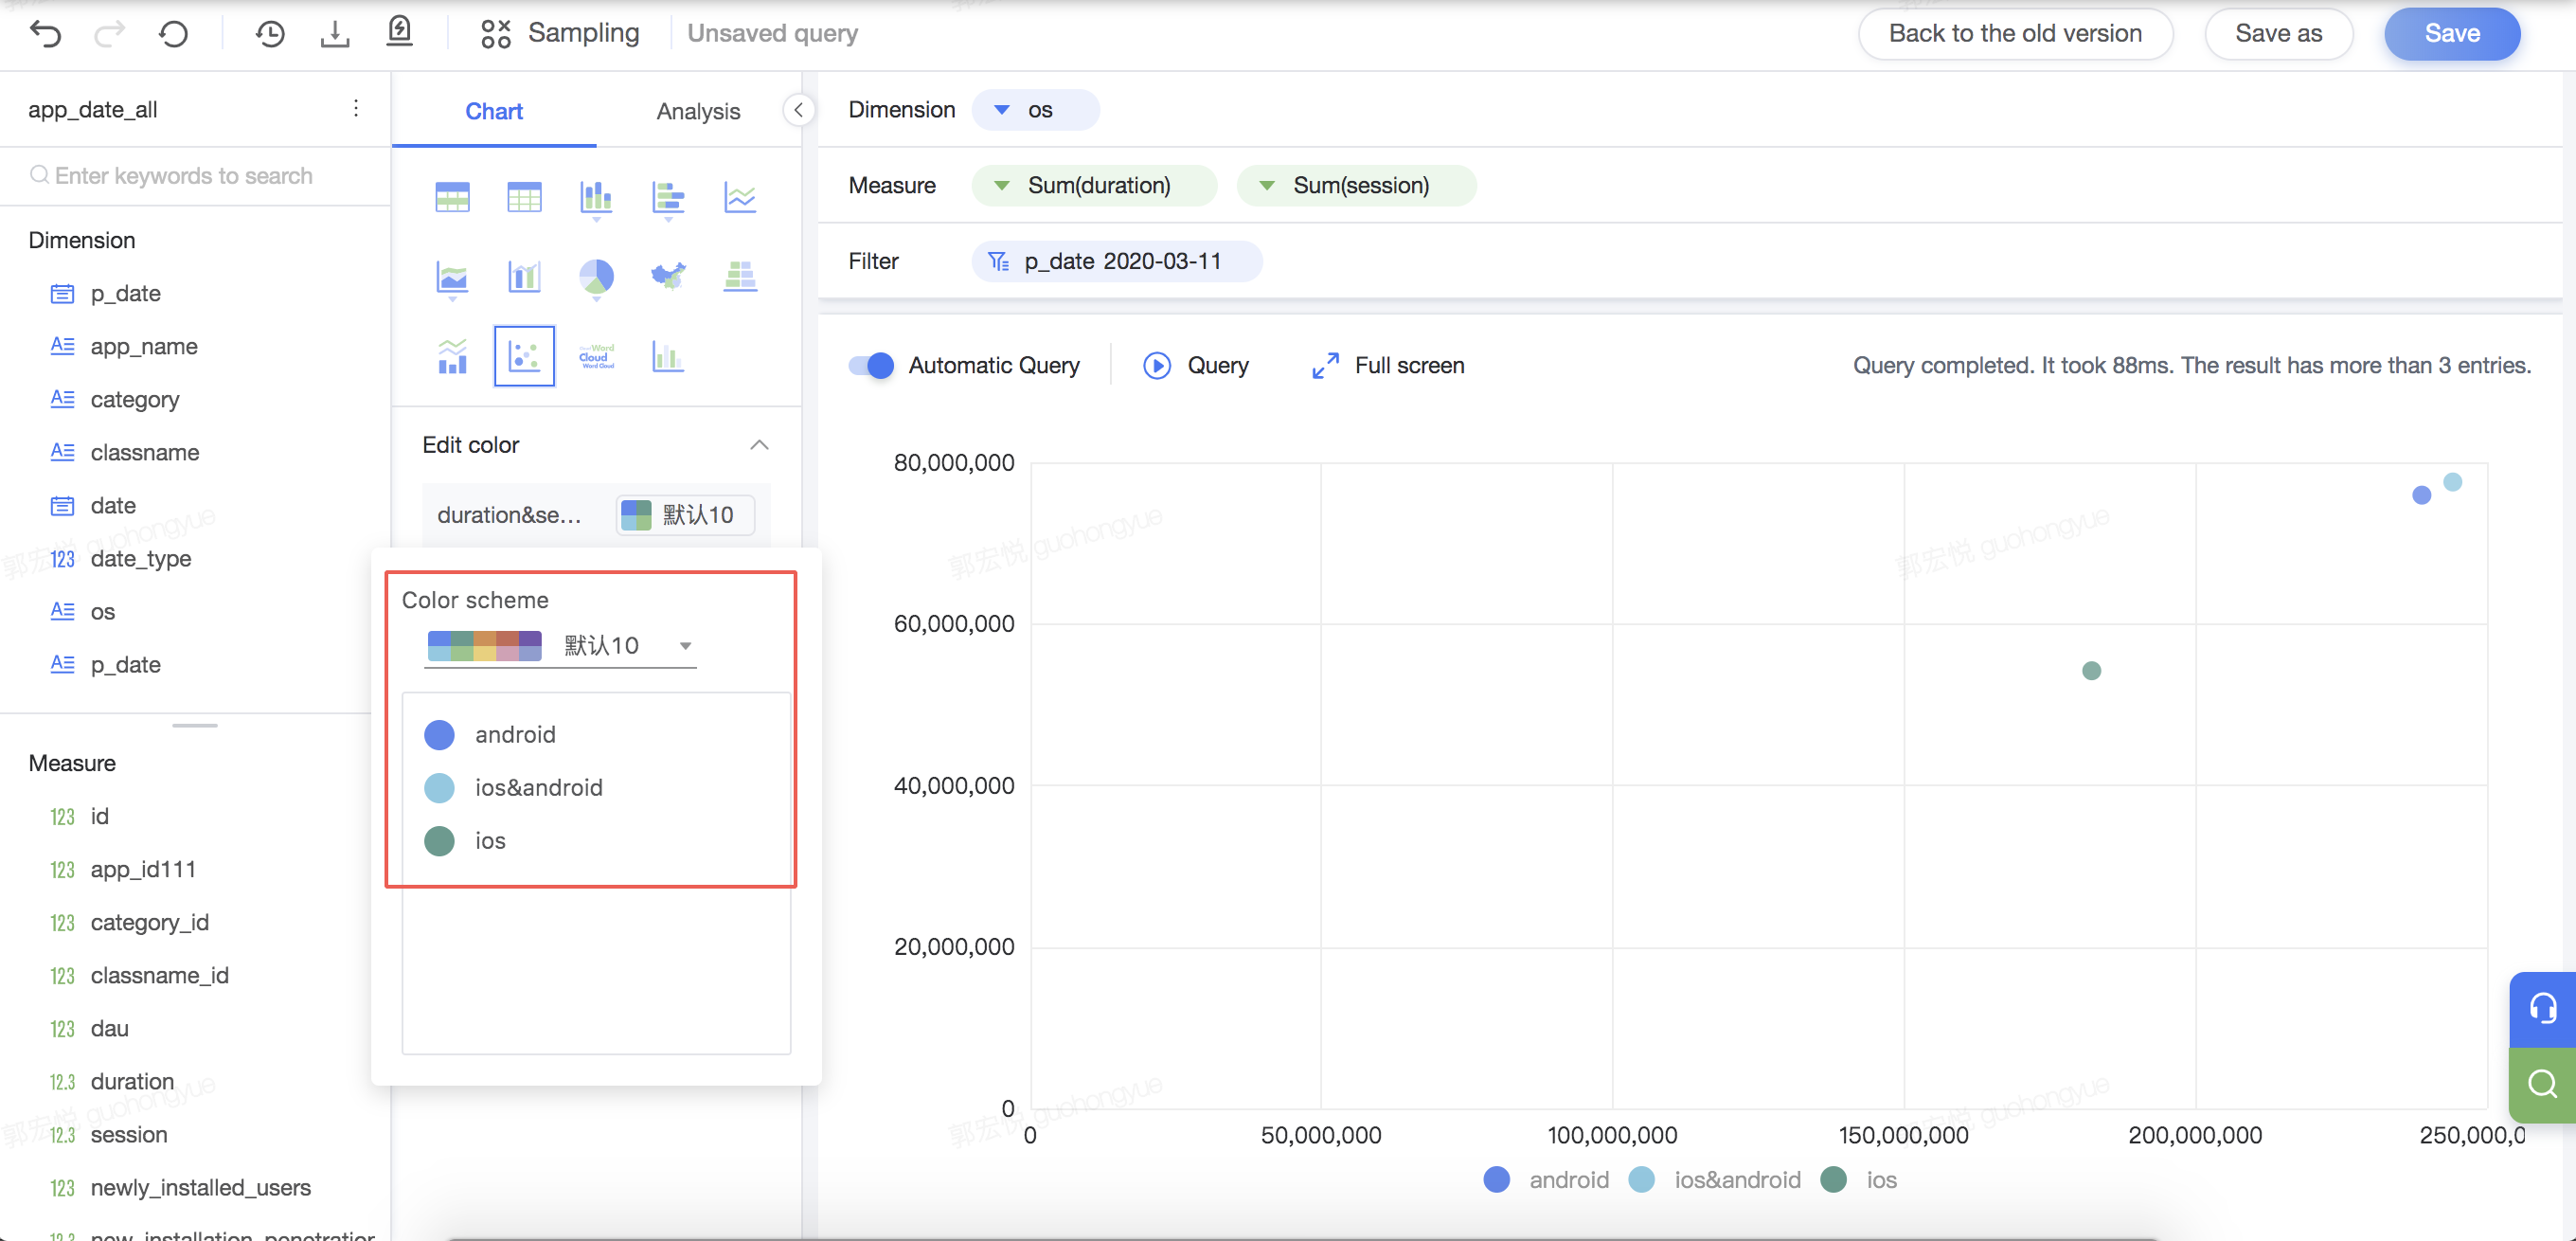
Task: Hide ios&android series via chart legend
Action: click(1714, 1180)
